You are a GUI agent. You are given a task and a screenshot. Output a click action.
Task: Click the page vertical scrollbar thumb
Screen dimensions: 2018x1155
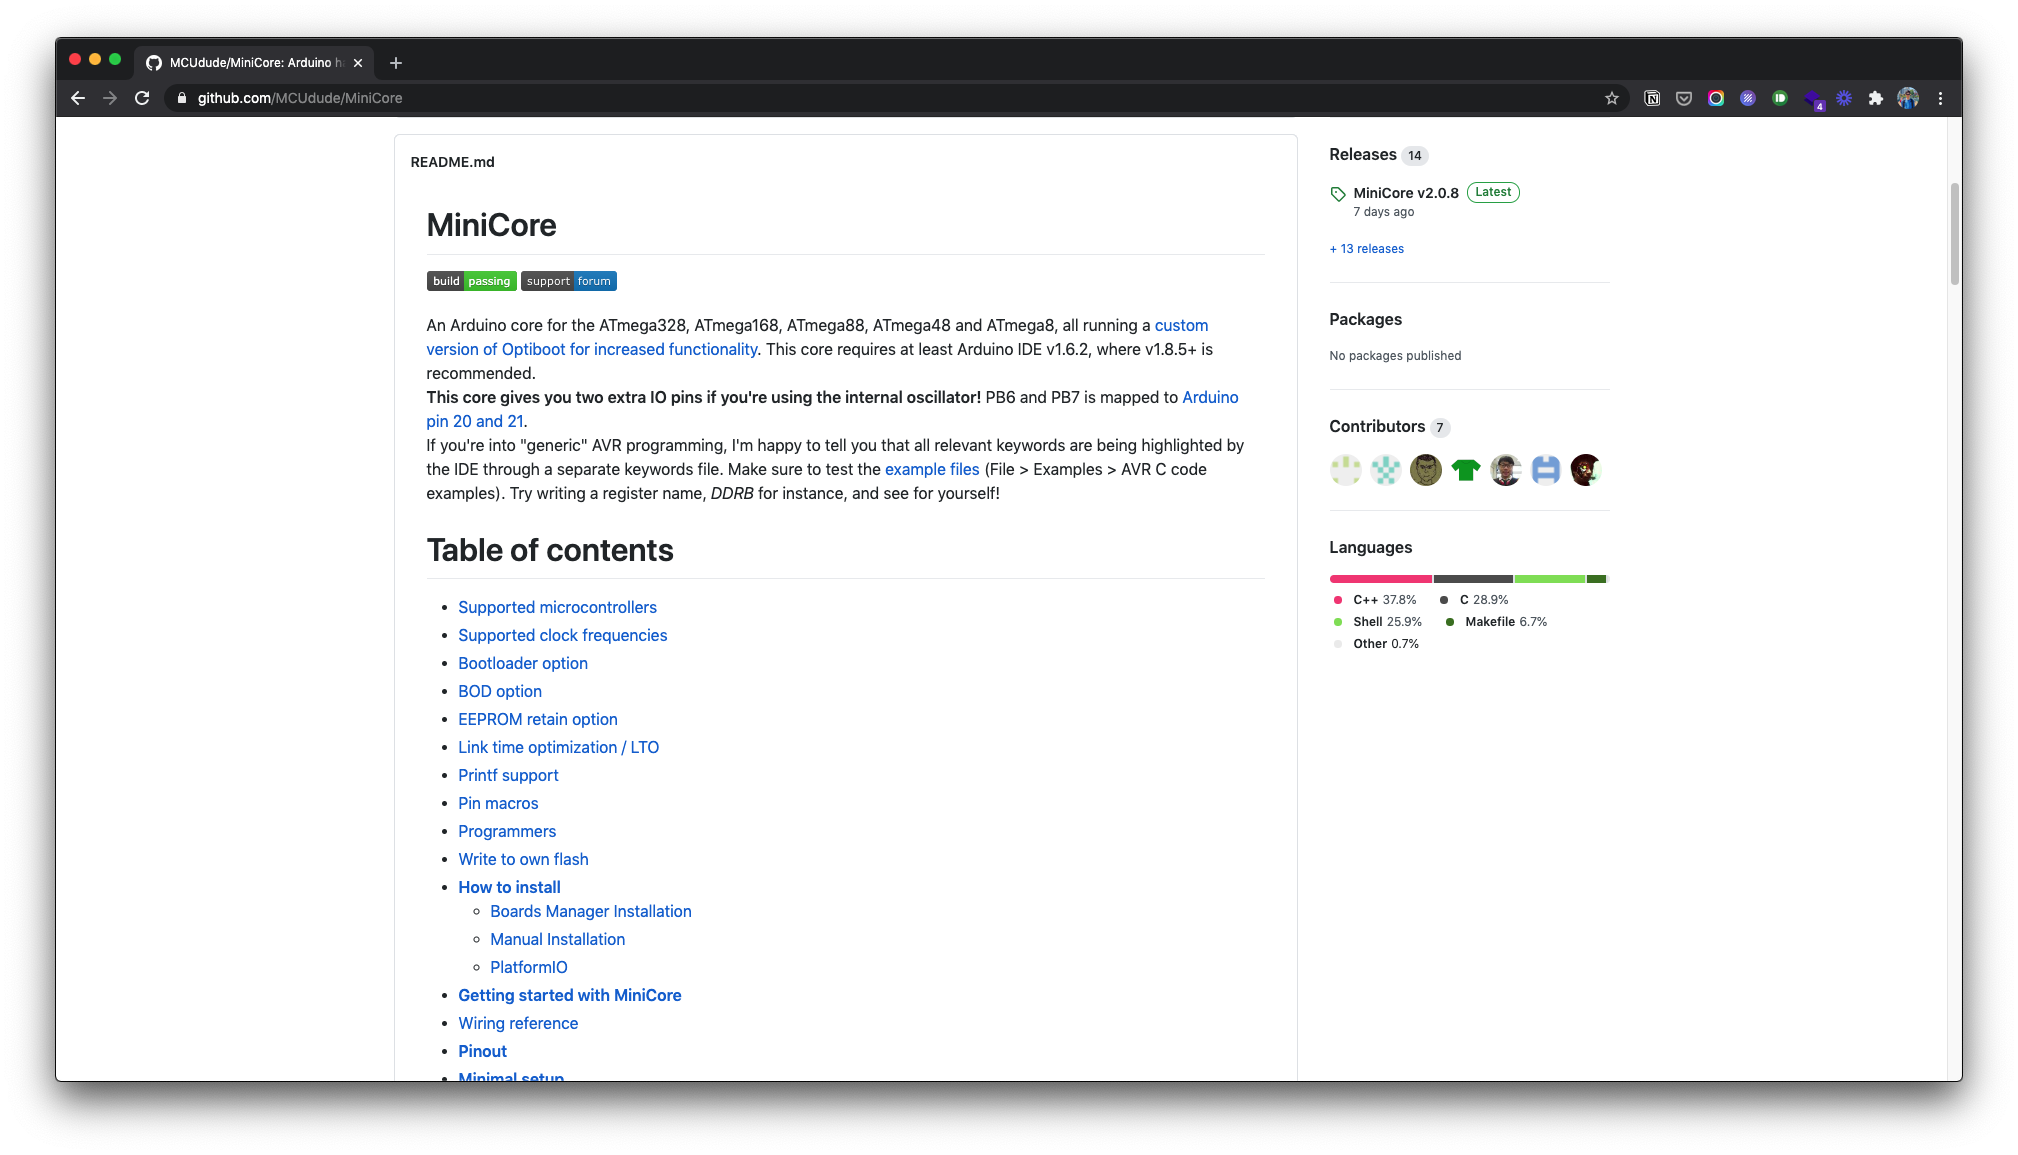coord(1954,234)
